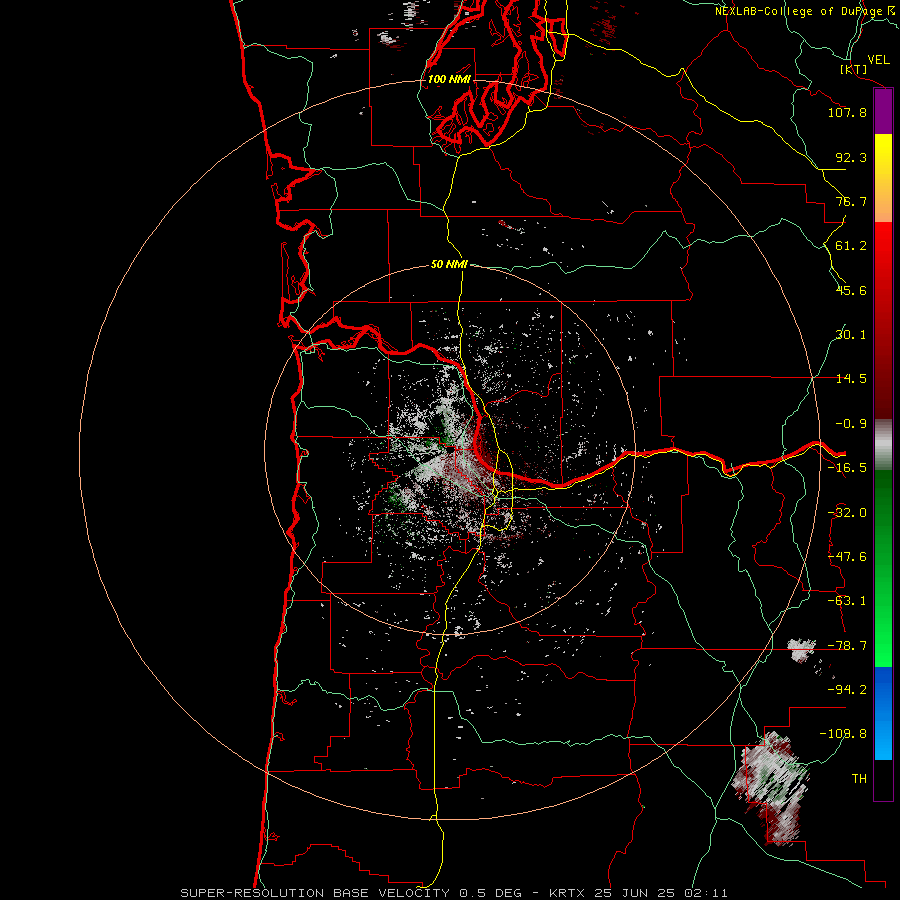Click the 02:11 timestamp in the caption

pos(706,893)
